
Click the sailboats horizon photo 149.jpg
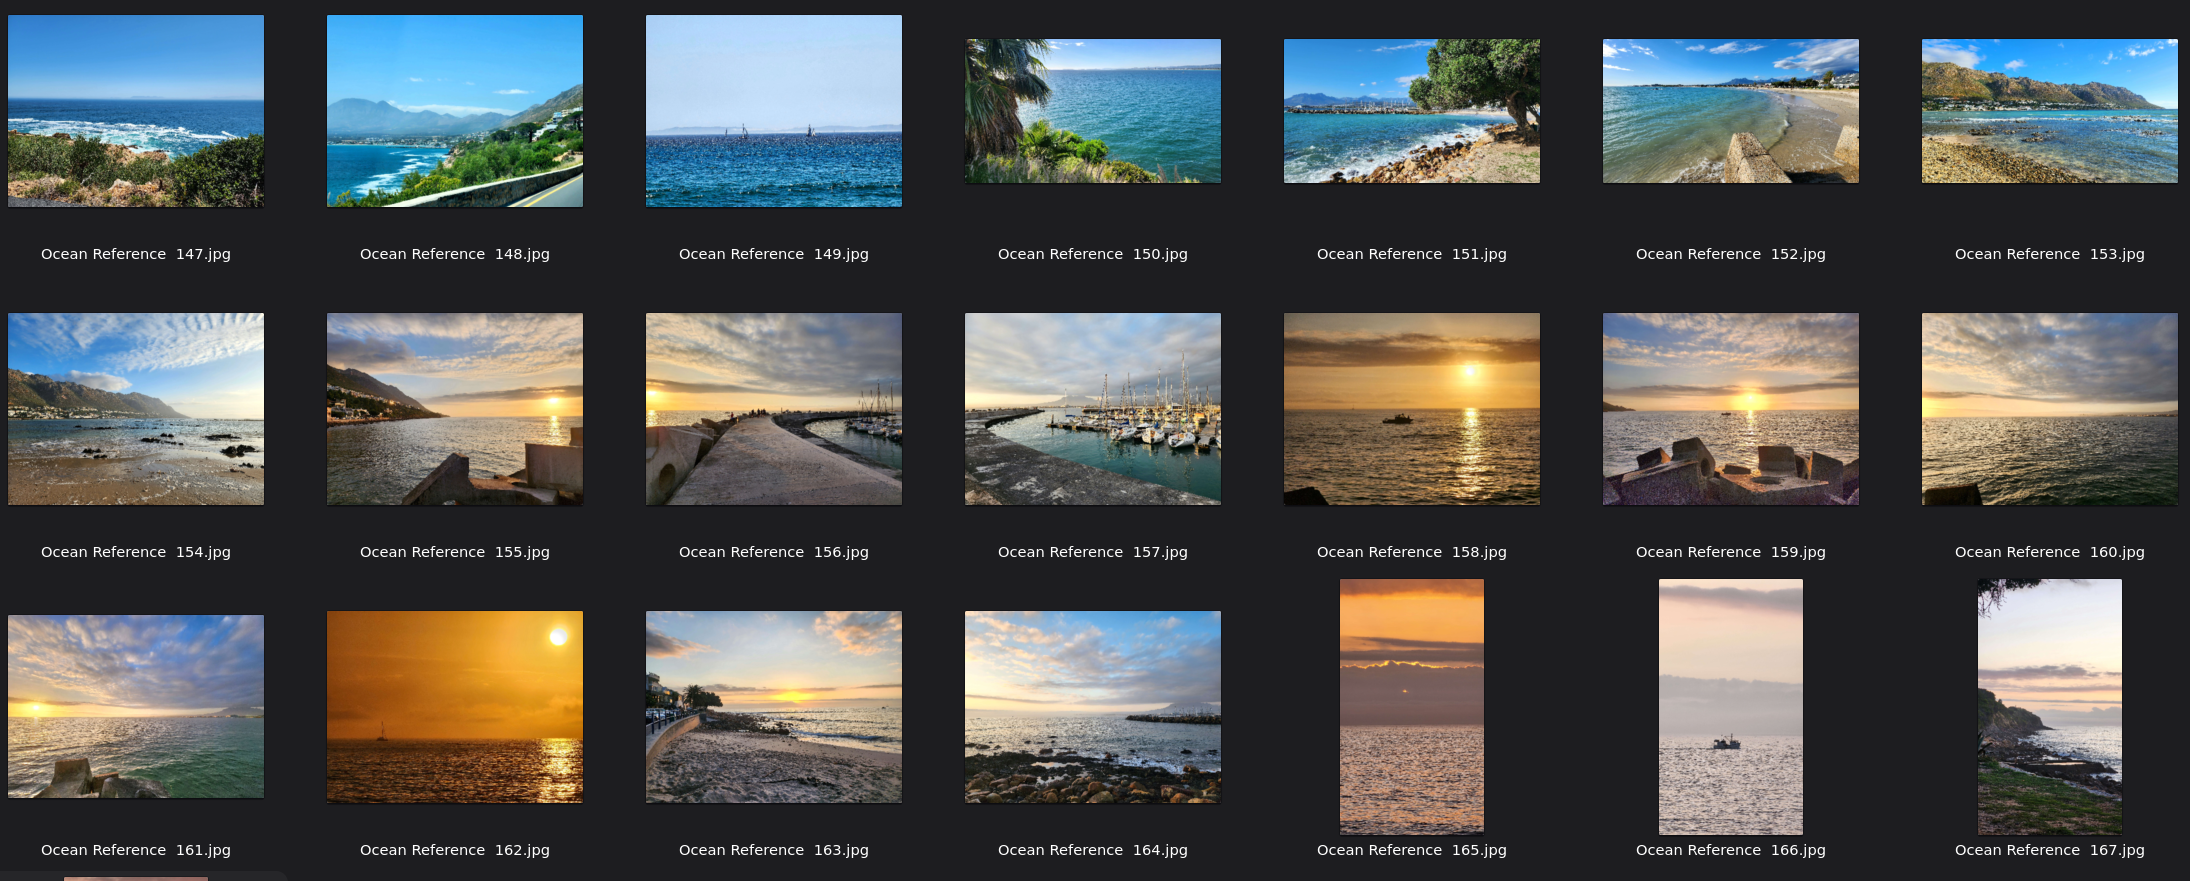pyautogui.click(x=774, y=111)
